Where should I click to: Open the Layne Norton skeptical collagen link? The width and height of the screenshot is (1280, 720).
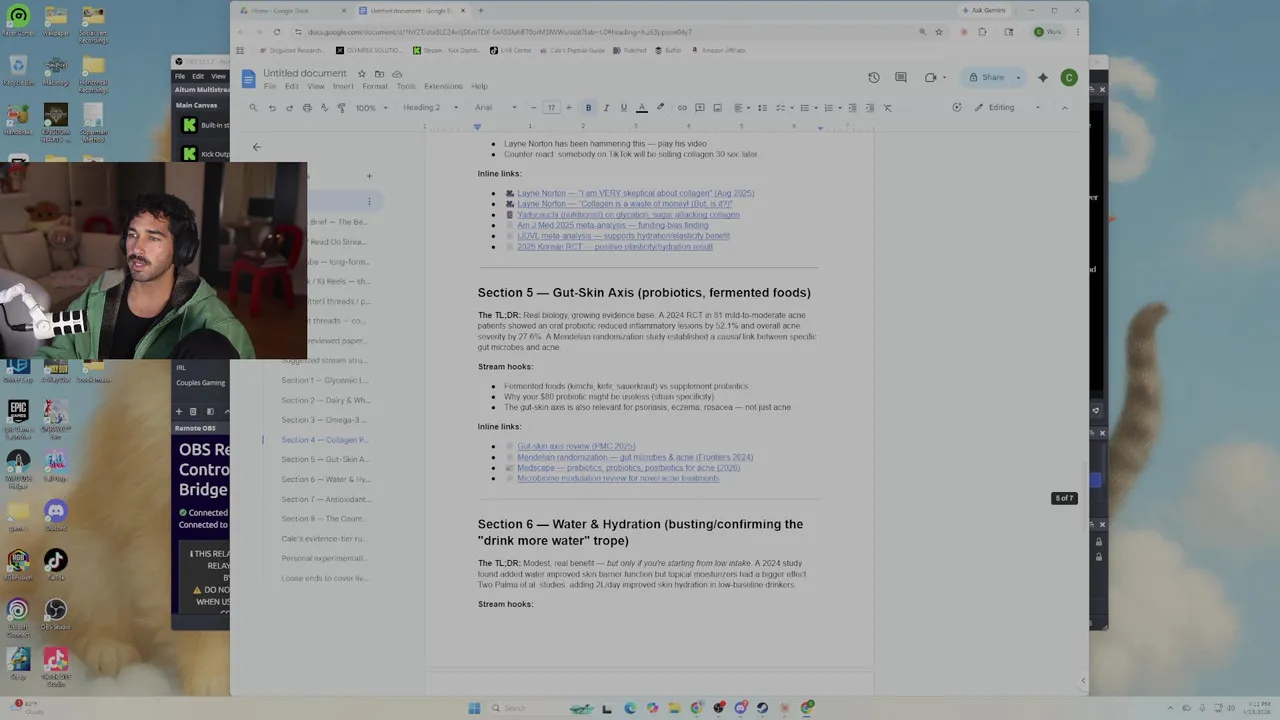pos(635,194)
